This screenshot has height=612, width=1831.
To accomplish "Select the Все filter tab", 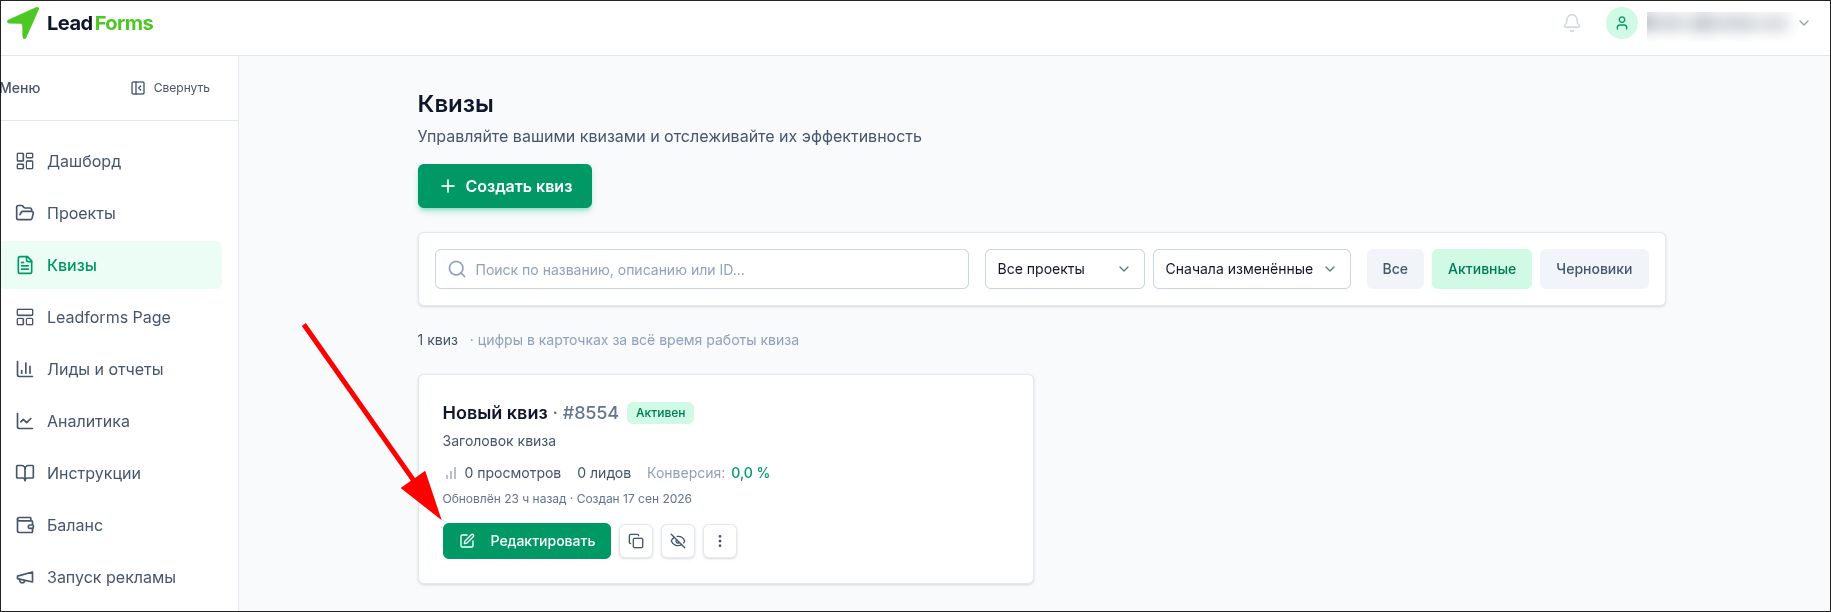I will click(1395, 269).
